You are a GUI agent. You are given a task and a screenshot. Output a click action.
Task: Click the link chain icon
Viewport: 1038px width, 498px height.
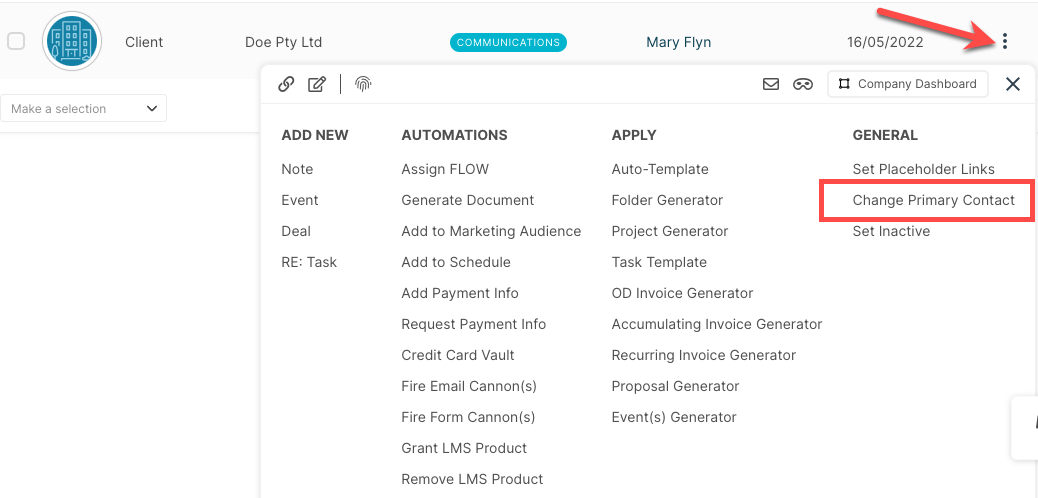tap(286, 84)
